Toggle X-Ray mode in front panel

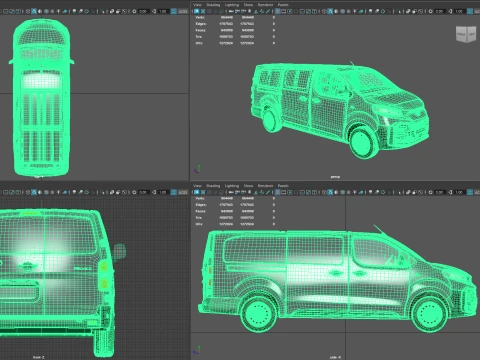point(112,192)
